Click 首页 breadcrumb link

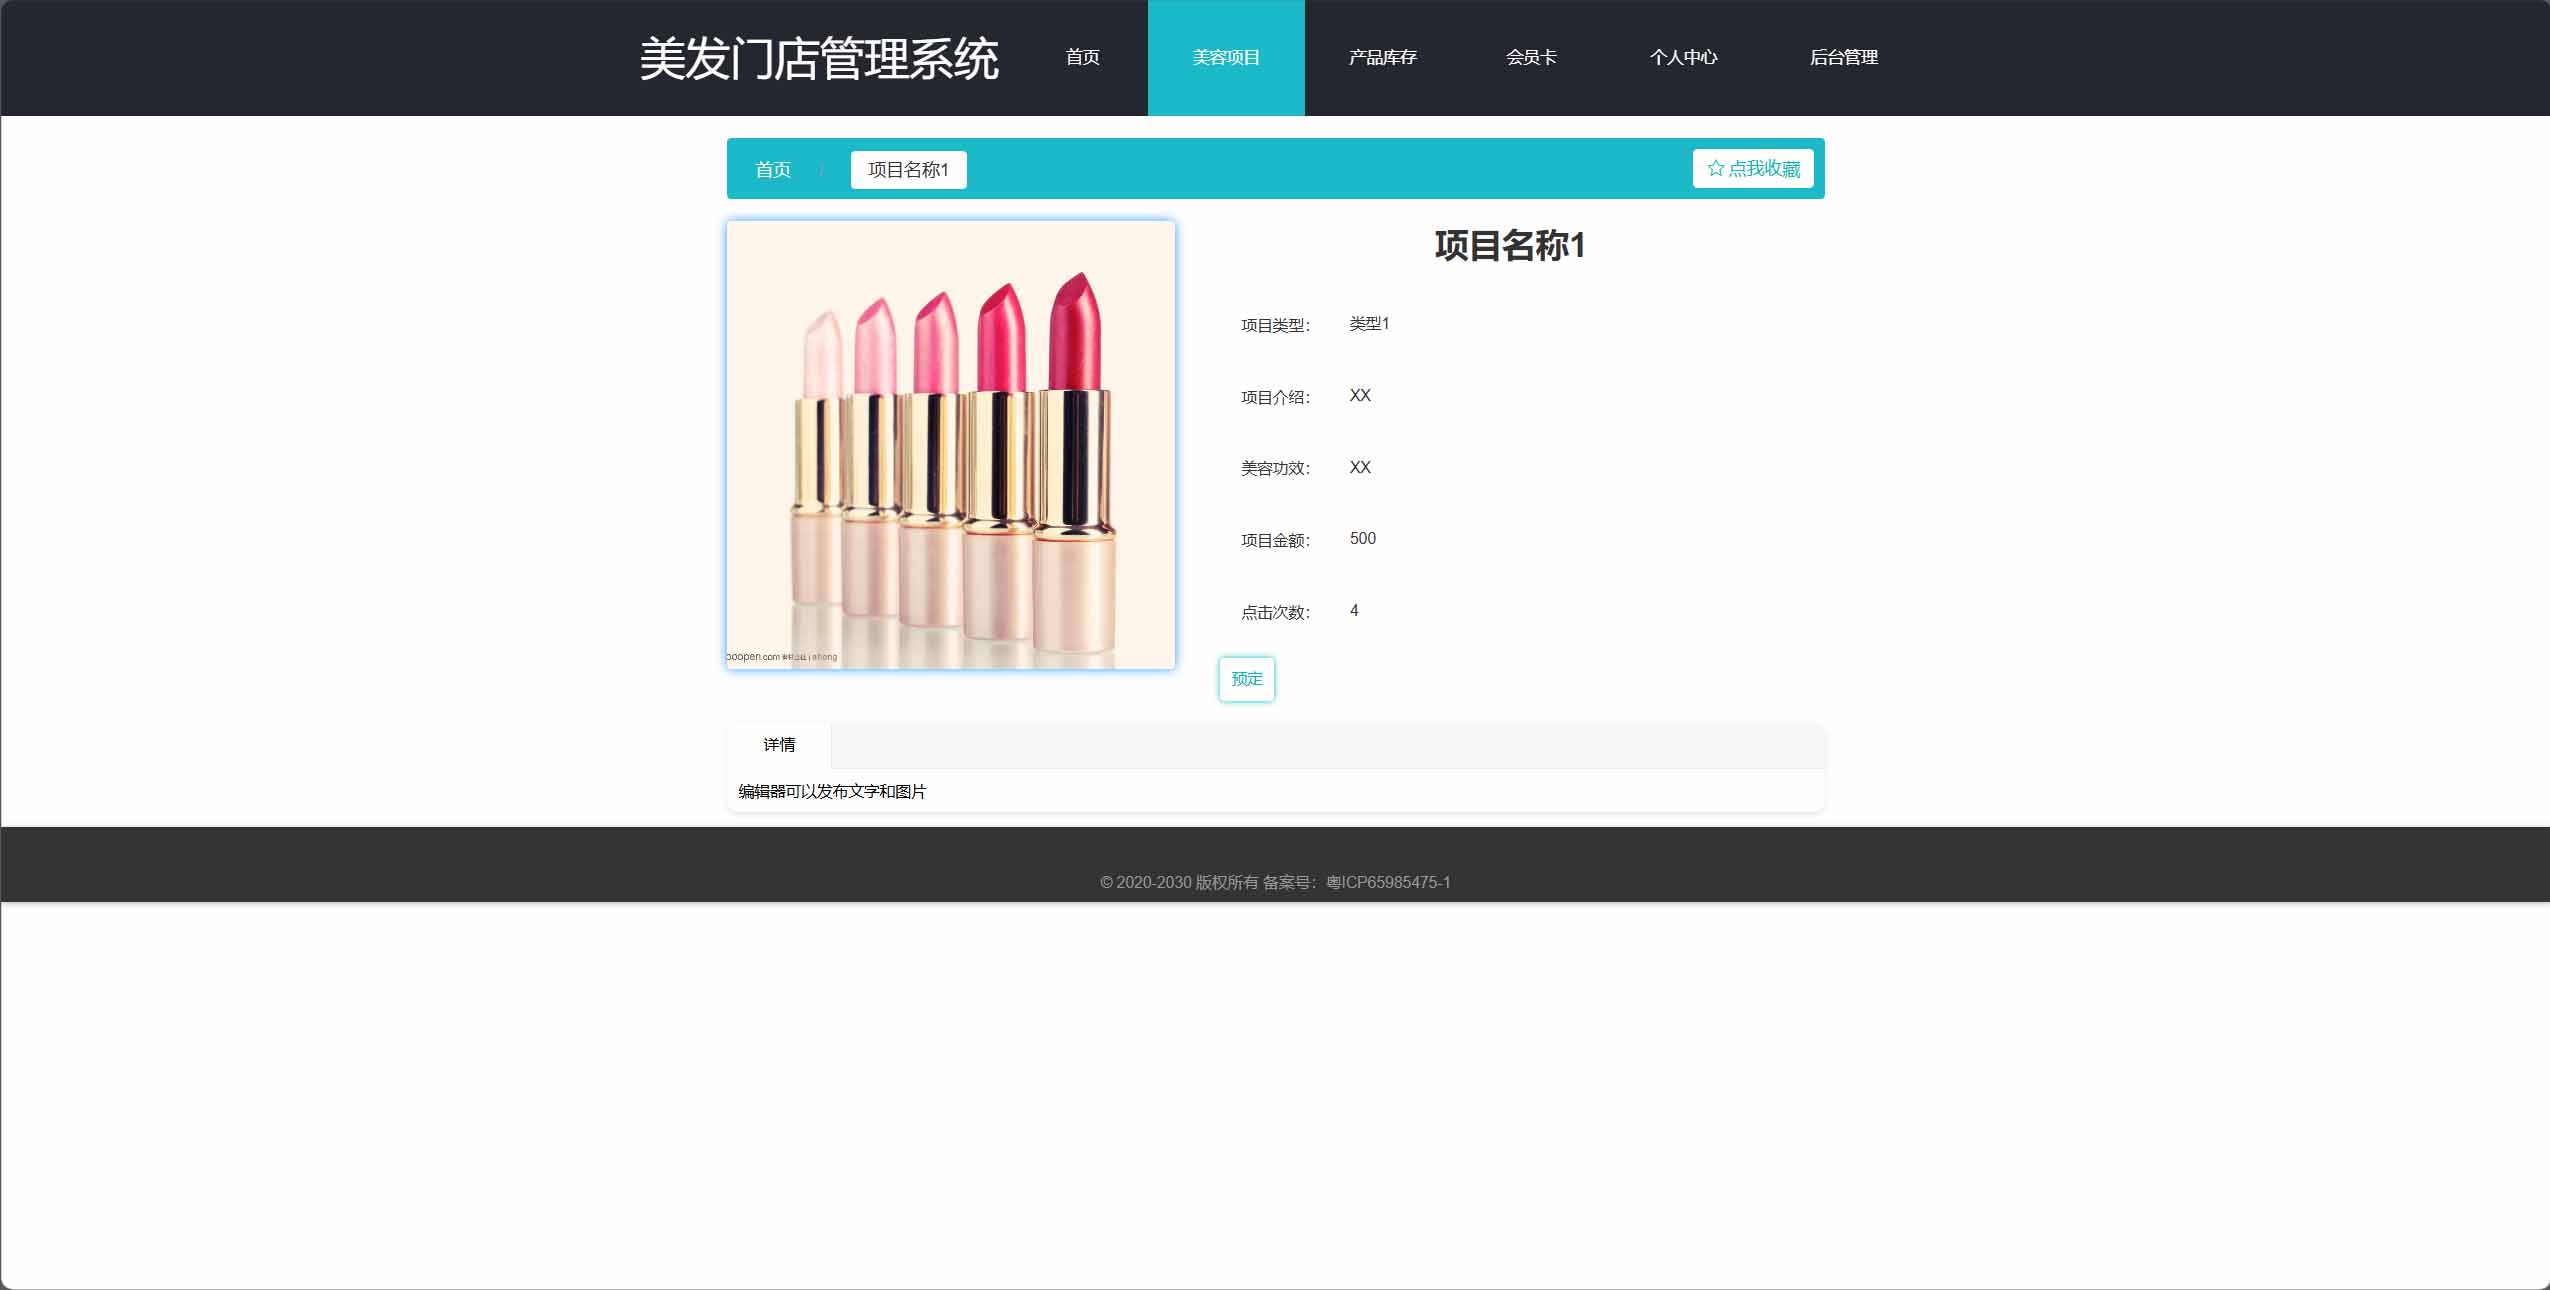click(773, 170)
